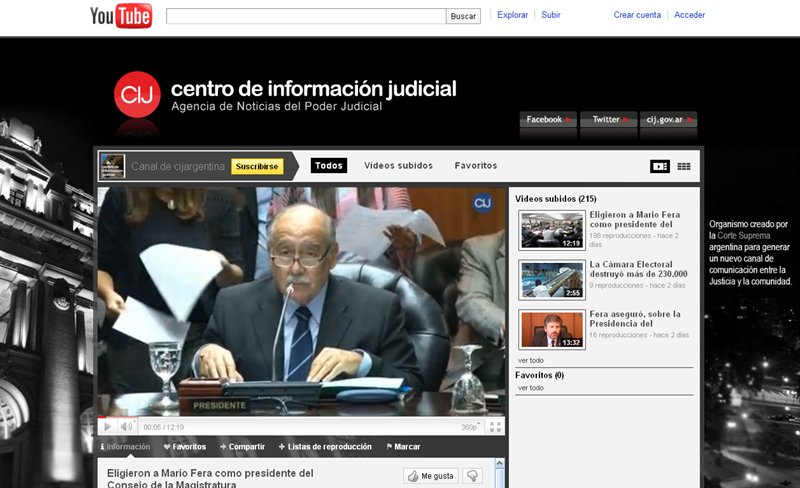Switch to grid view icon
This screenshot has width=800, height=488.
[684, 166]
